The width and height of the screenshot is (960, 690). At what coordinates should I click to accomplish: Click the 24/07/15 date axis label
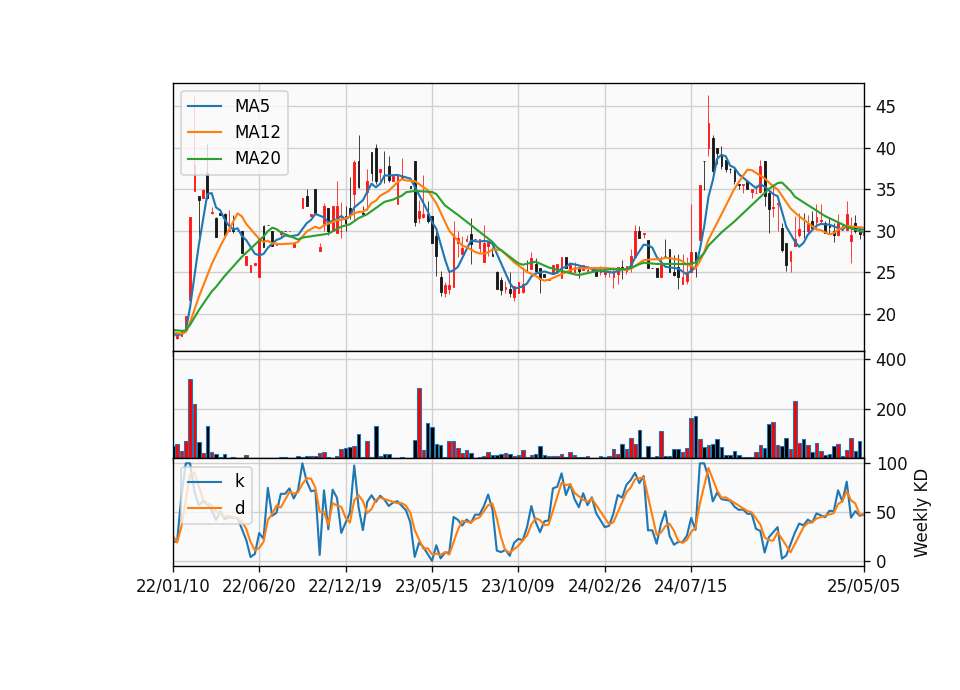pos(691,586)
